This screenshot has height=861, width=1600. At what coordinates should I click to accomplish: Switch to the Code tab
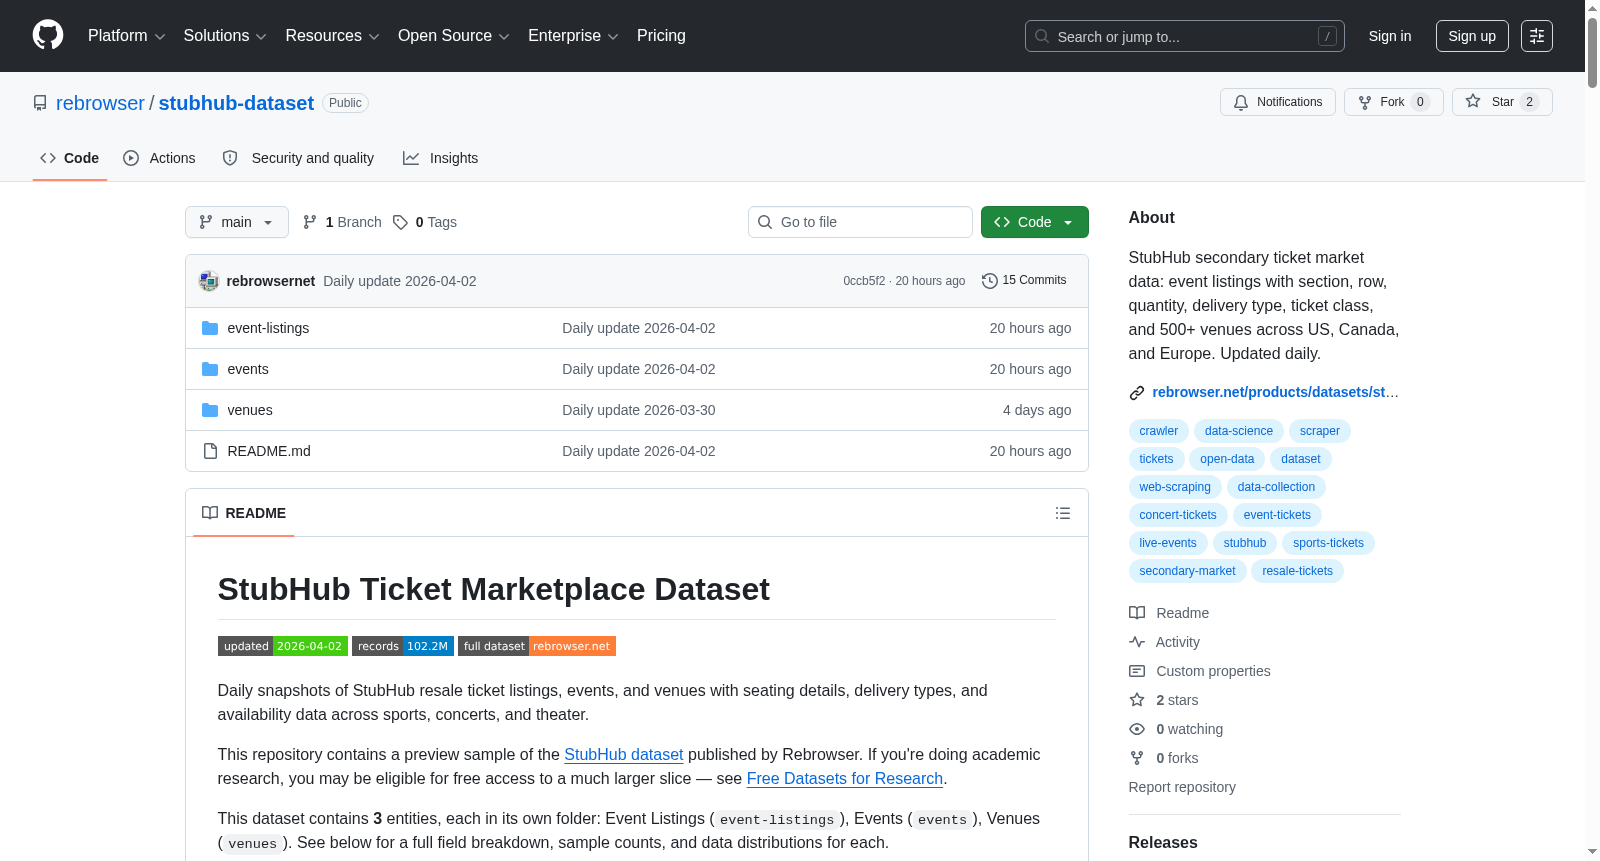click(70, 158)
